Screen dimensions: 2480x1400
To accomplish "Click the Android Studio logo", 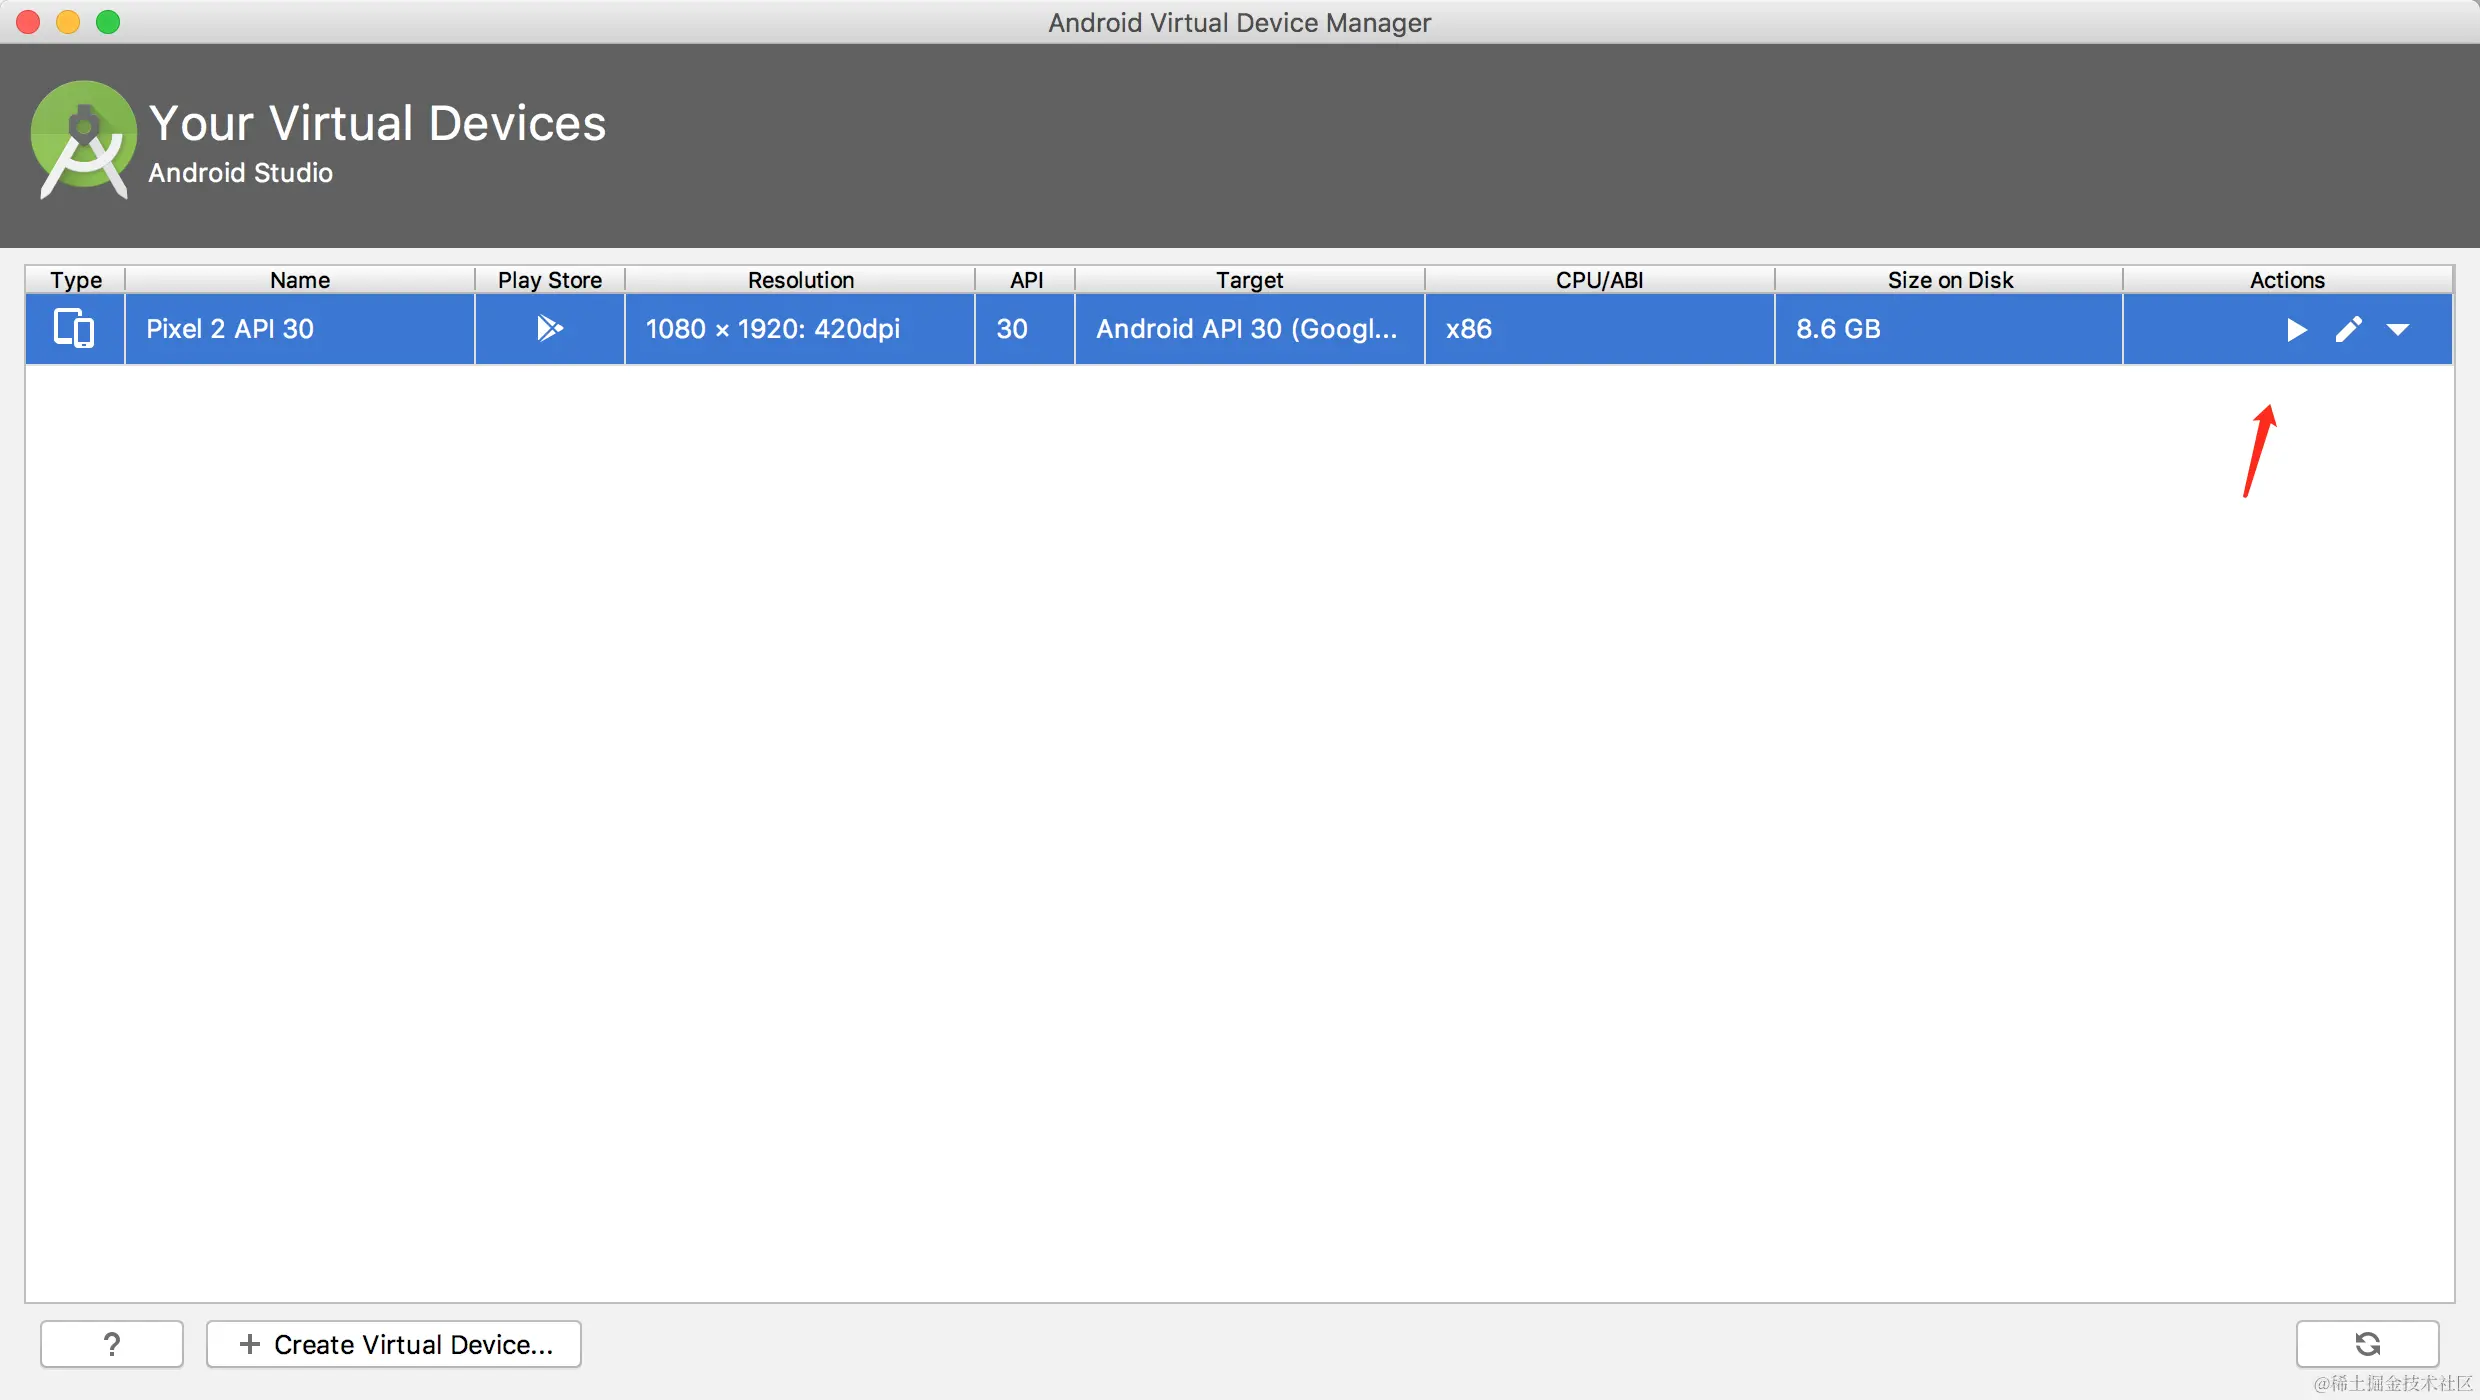I will [x=83, y=140].
